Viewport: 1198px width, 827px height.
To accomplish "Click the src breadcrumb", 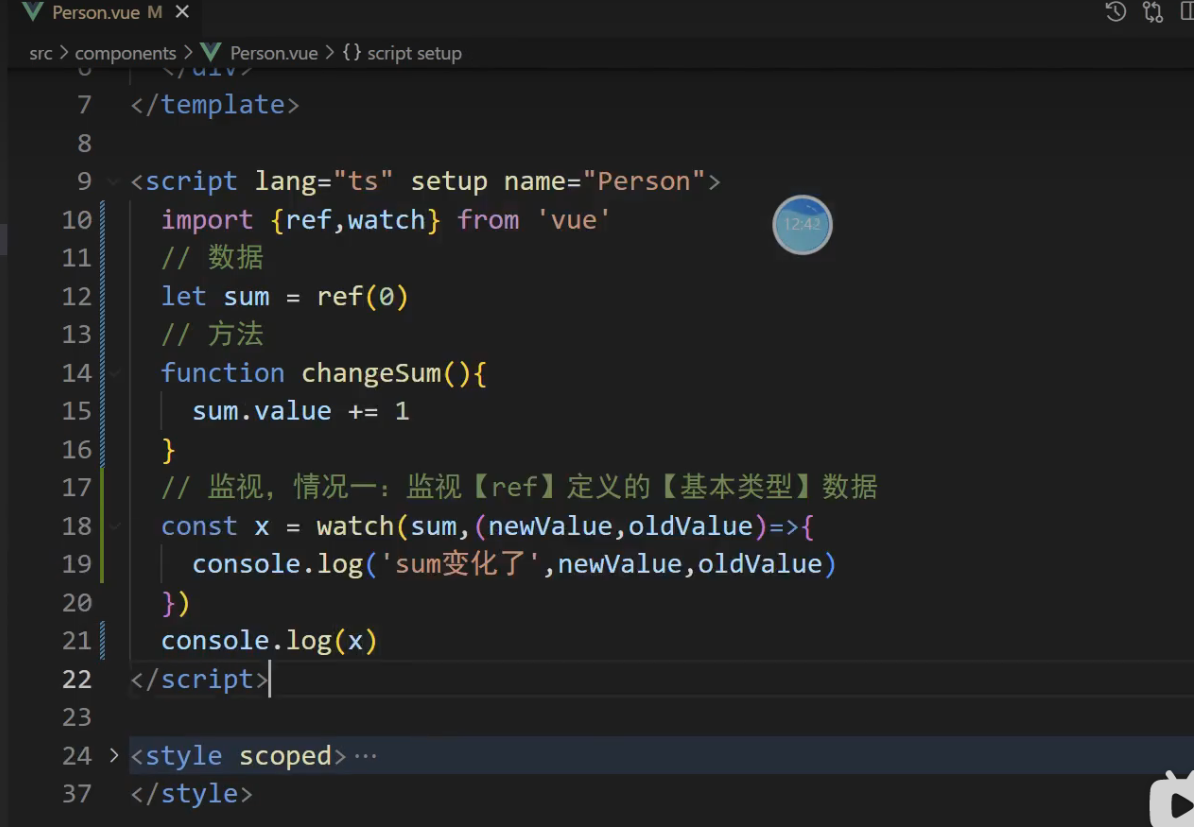I will [x=40, y=54].
